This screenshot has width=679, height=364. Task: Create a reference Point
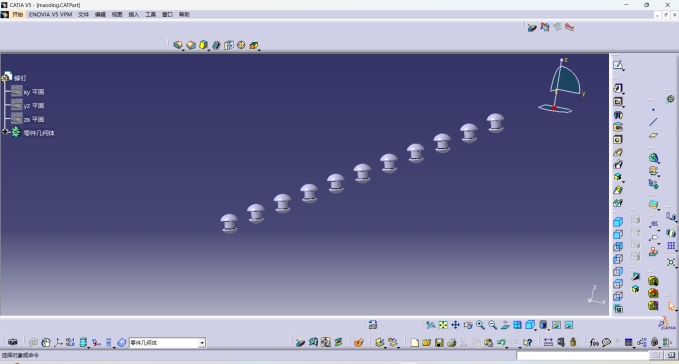(653, 110)
